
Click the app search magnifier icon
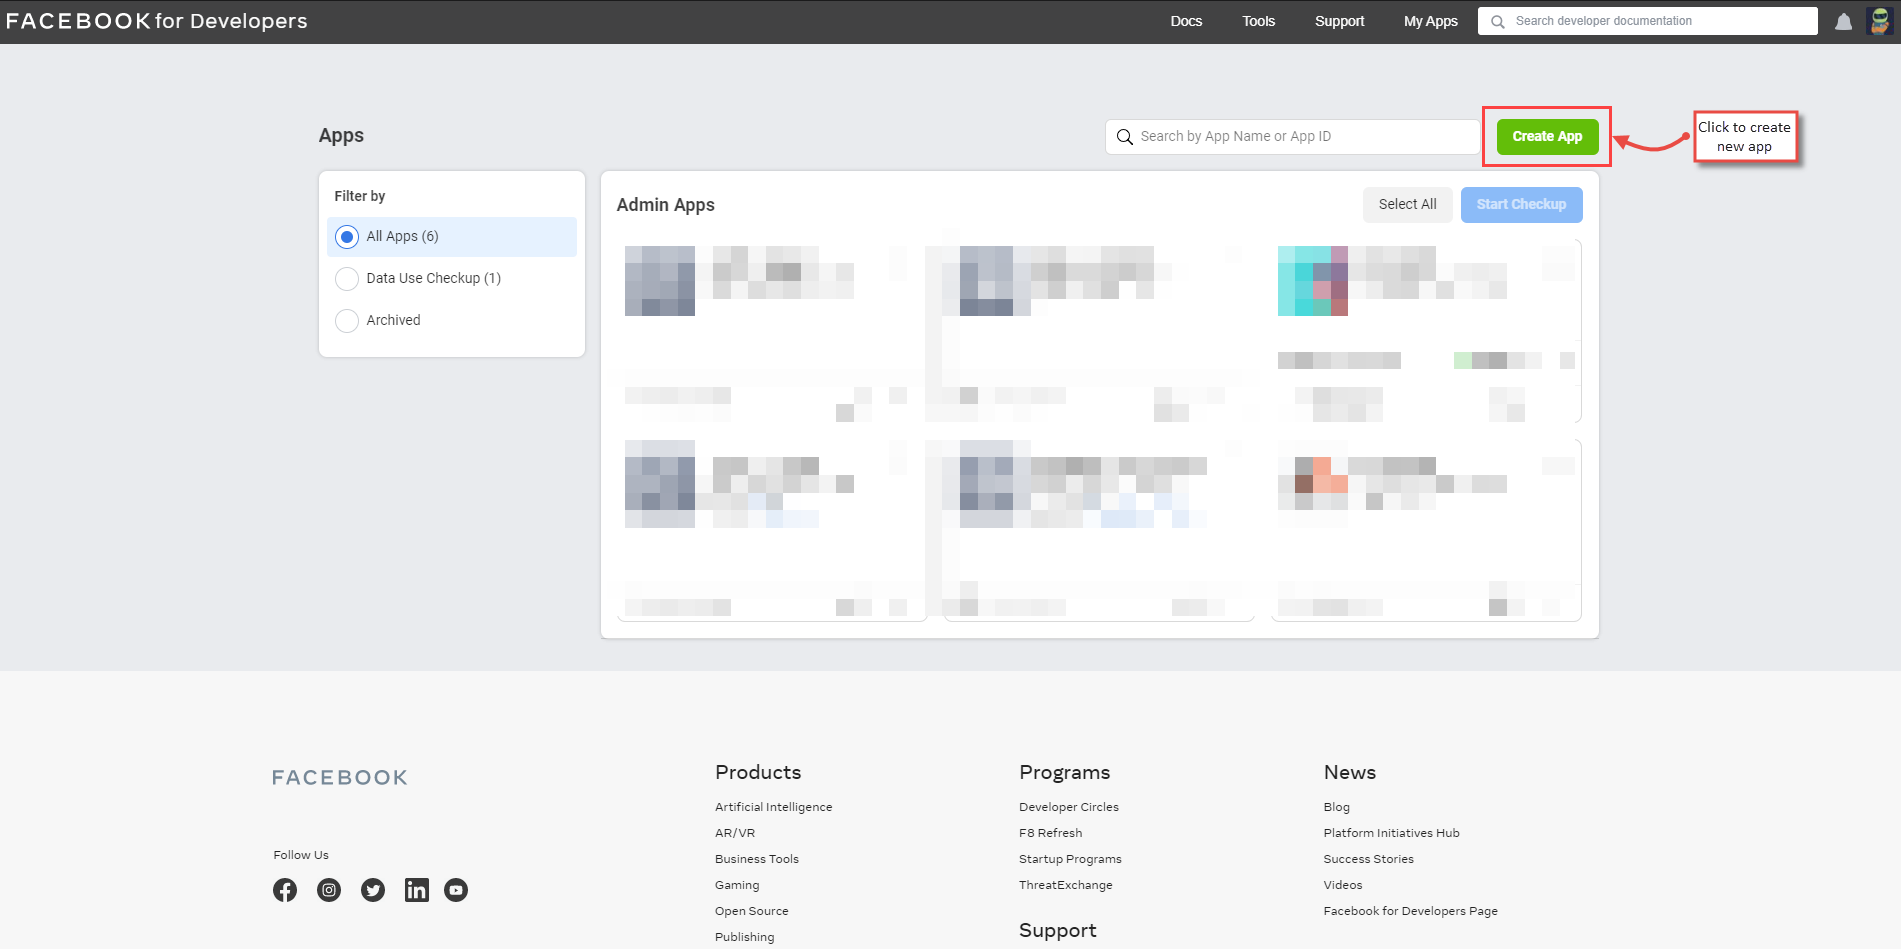click(x=1124, y=137)
